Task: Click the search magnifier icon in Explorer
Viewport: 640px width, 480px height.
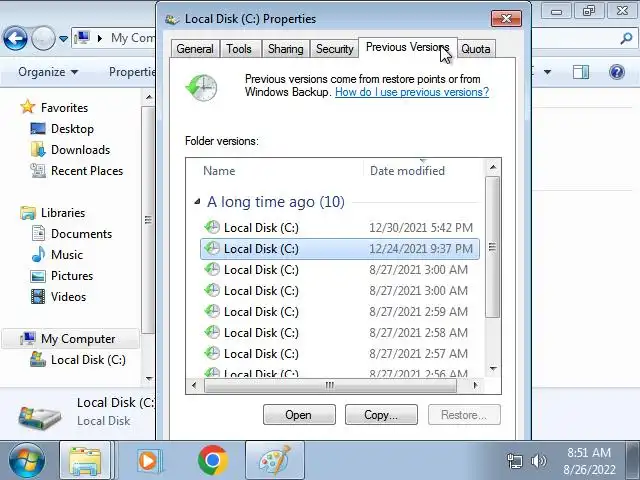Action: pos(626,38)
